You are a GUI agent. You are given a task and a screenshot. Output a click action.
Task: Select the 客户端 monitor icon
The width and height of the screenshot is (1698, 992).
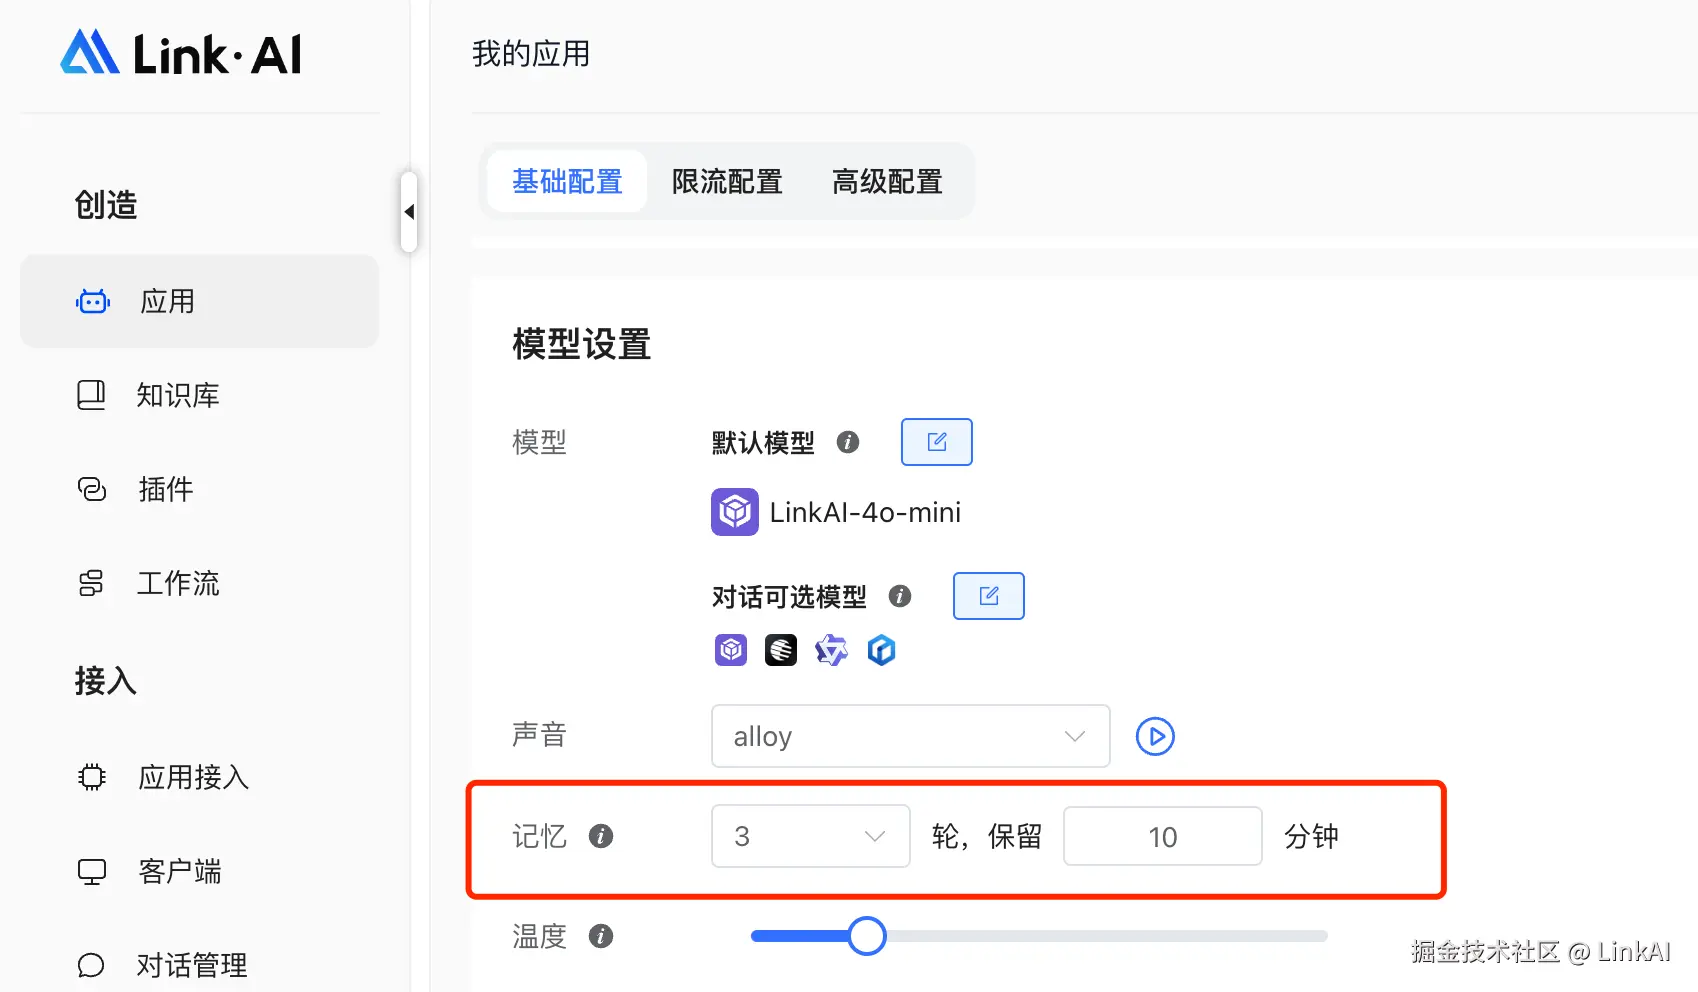point(92,871)
